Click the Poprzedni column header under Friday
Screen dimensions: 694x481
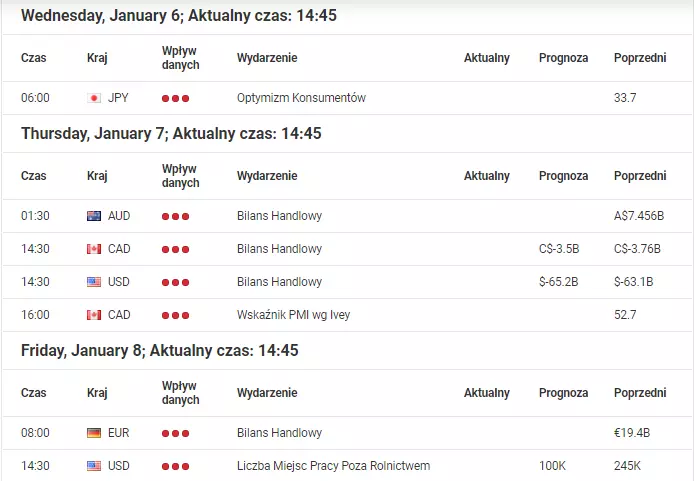(x=640, y=393)
